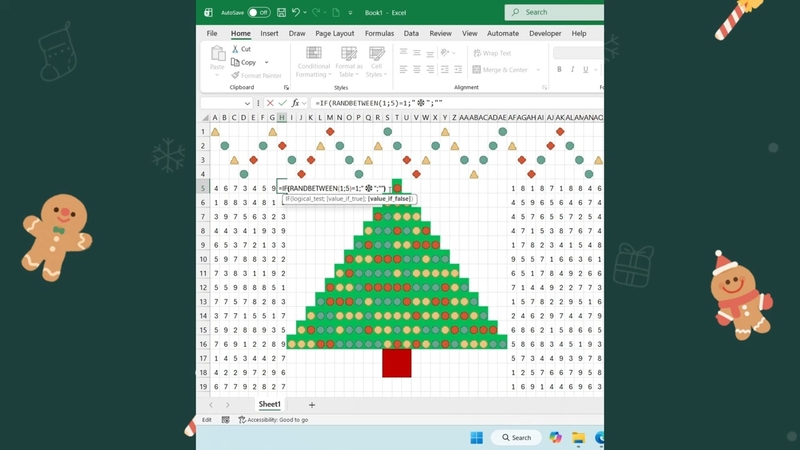This screenshot has height=450, width=800.
Task: Toggle Underline formatting
Action: click(x=586, y=69)
